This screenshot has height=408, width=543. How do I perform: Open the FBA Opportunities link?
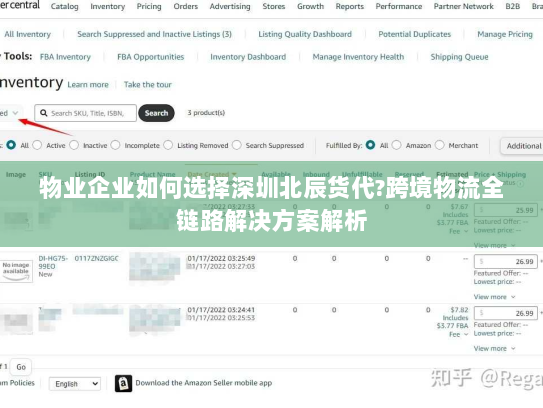coord(151,57)
